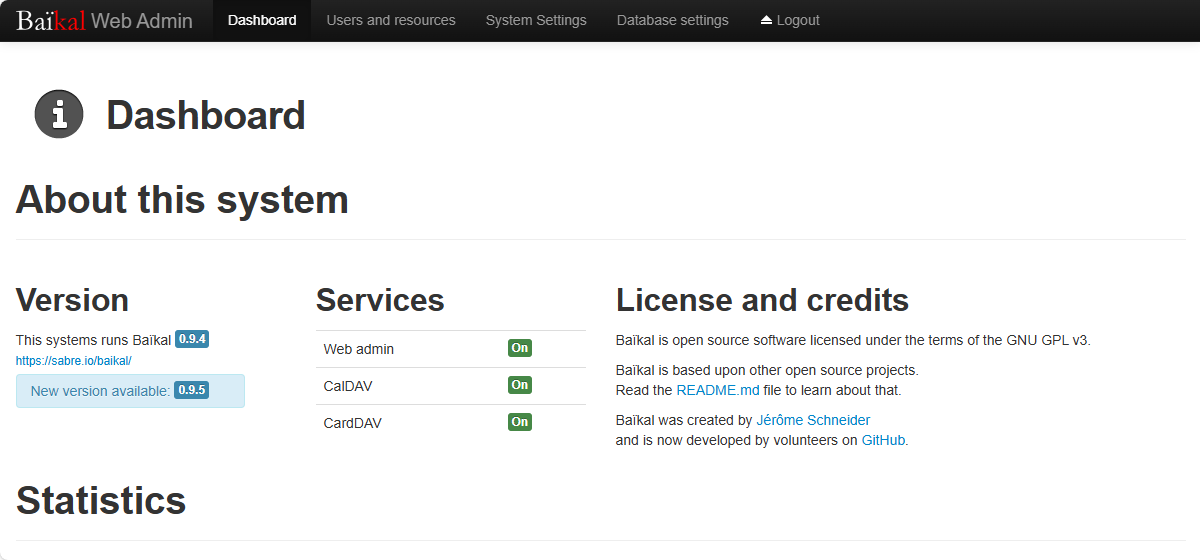Click the 0.9.5 new version badge
Screen dimensions: 1200x560
191,390
